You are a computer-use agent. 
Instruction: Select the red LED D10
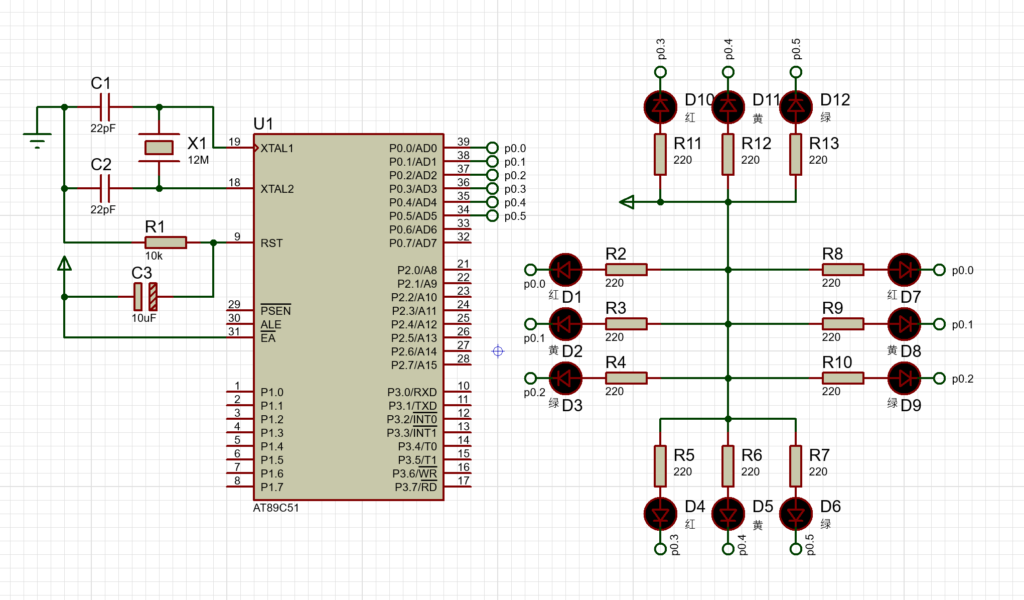click(x=660, y=104)
